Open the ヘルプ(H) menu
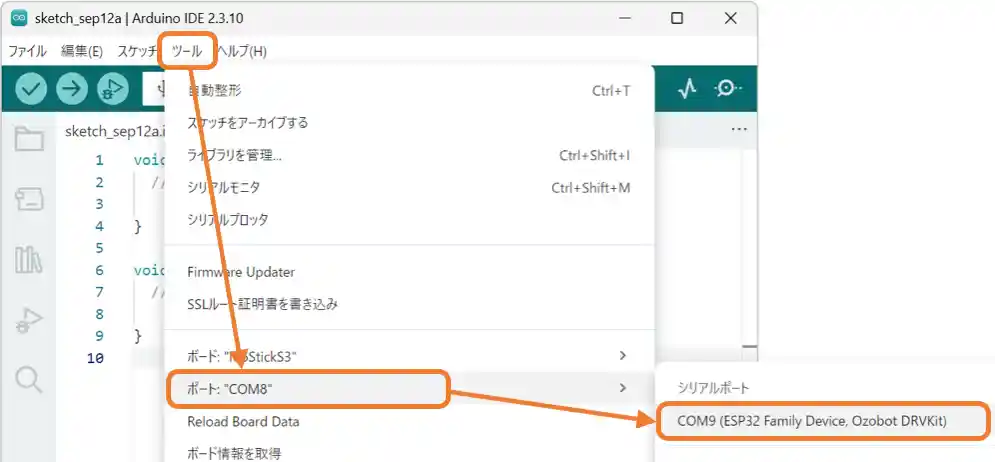The height and width of the screenshot is (462, 995). pos(241,51)
